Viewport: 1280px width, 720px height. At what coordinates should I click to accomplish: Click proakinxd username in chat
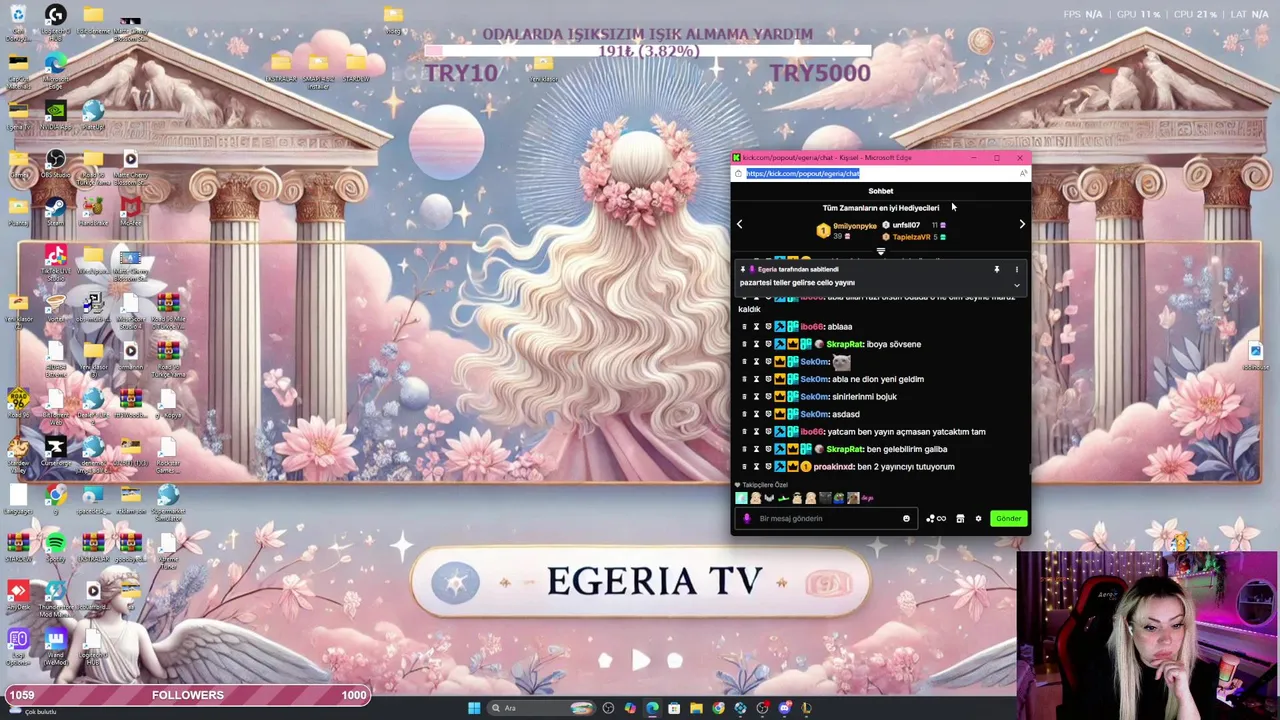(x=834, y=467)
